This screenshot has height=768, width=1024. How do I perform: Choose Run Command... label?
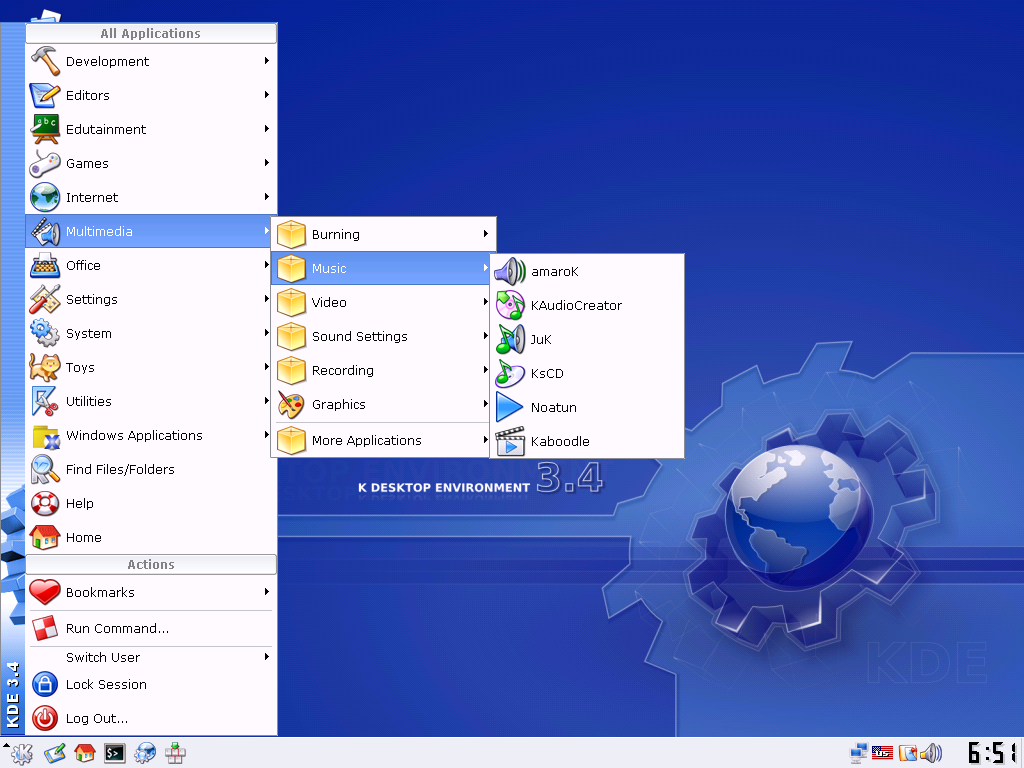(x=118, y=628)
